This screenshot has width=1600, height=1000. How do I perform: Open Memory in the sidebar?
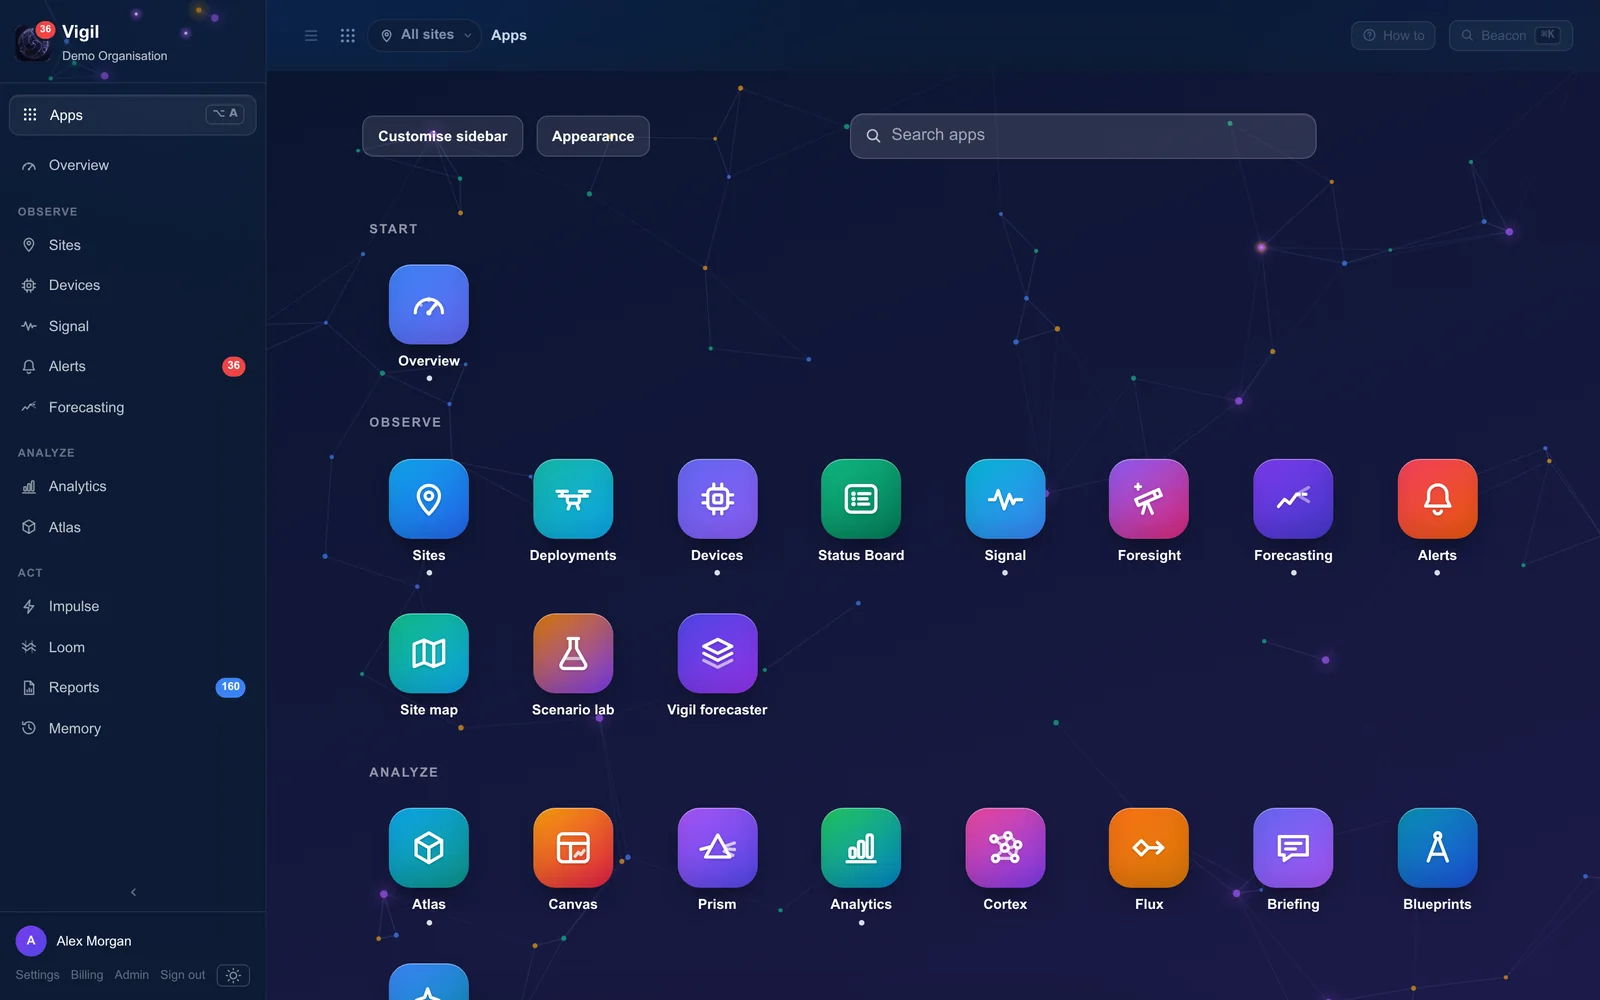[x=133, y=728]
